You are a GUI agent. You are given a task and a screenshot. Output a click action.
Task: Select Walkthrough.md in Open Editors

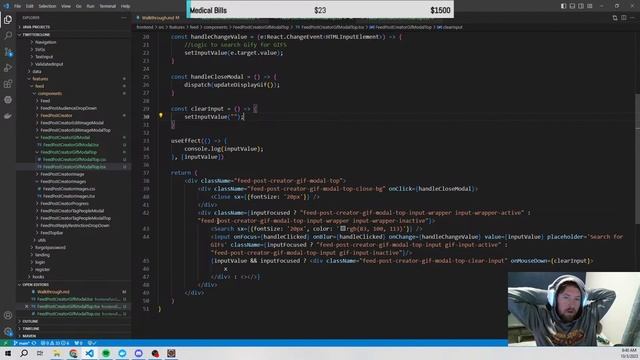point(53,292)
